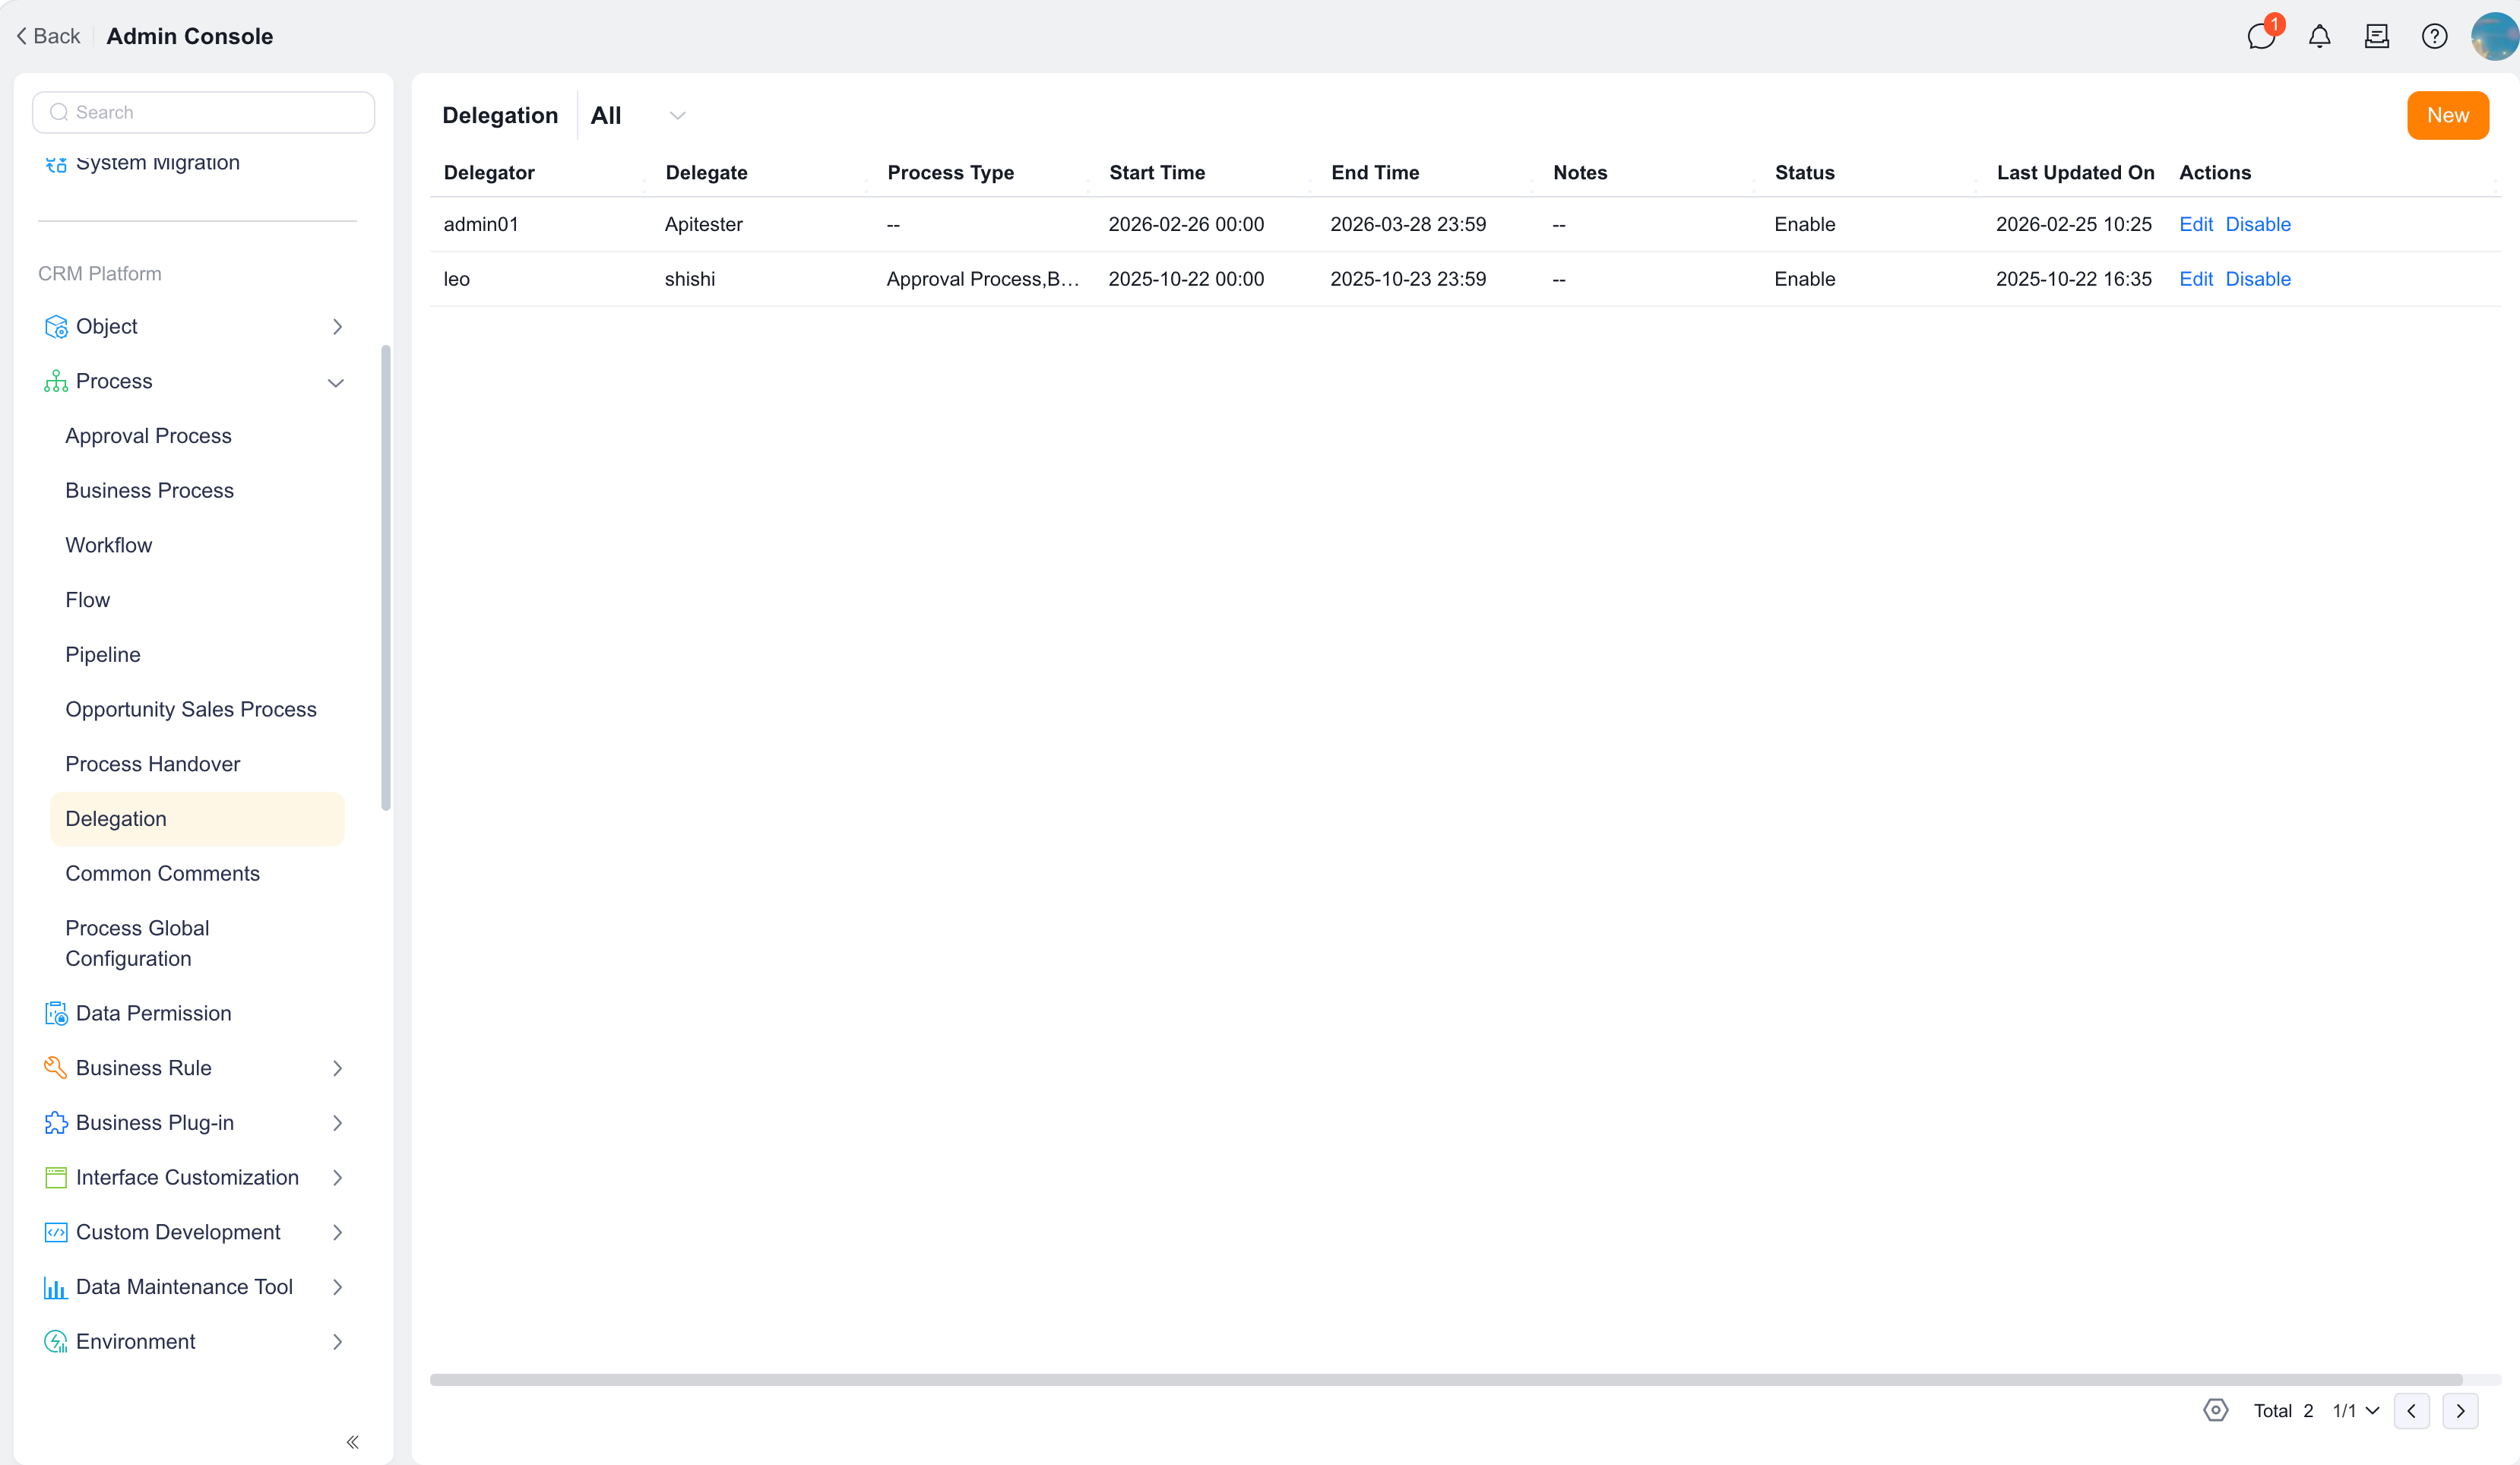Click the horizontal table scrollbar
This screenshot has height=1465, width=2520.
pos(1445,1379)
